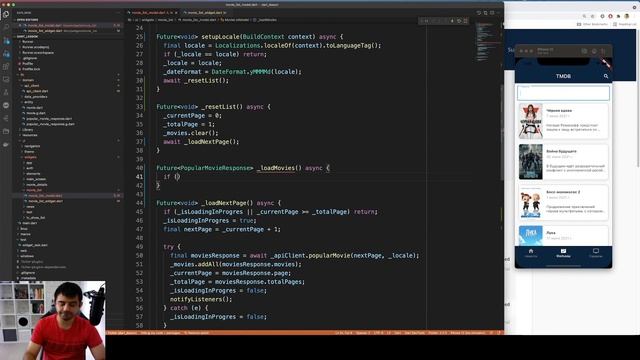Open the Extensions view in activity bar
Screen dimensions: 640x360
[x=6, y=66]
